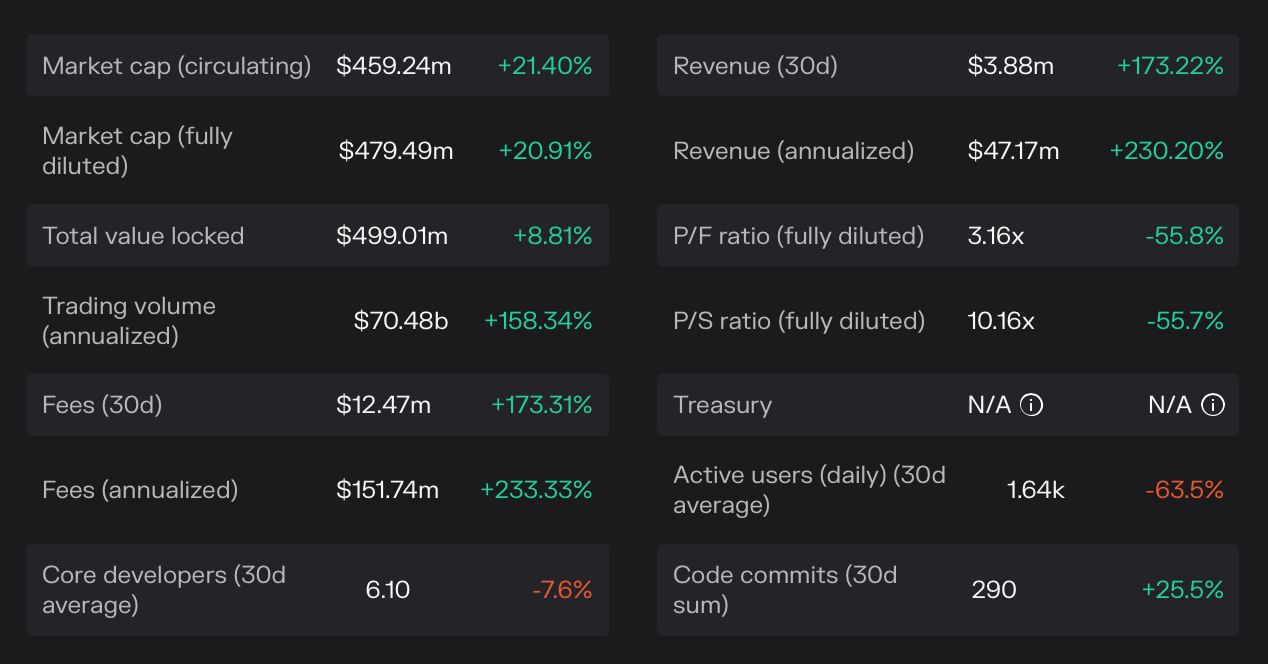Open Trading volume (annualized) metric
Viewport: 1268px width, 664px height.
[x=129, y=321]
